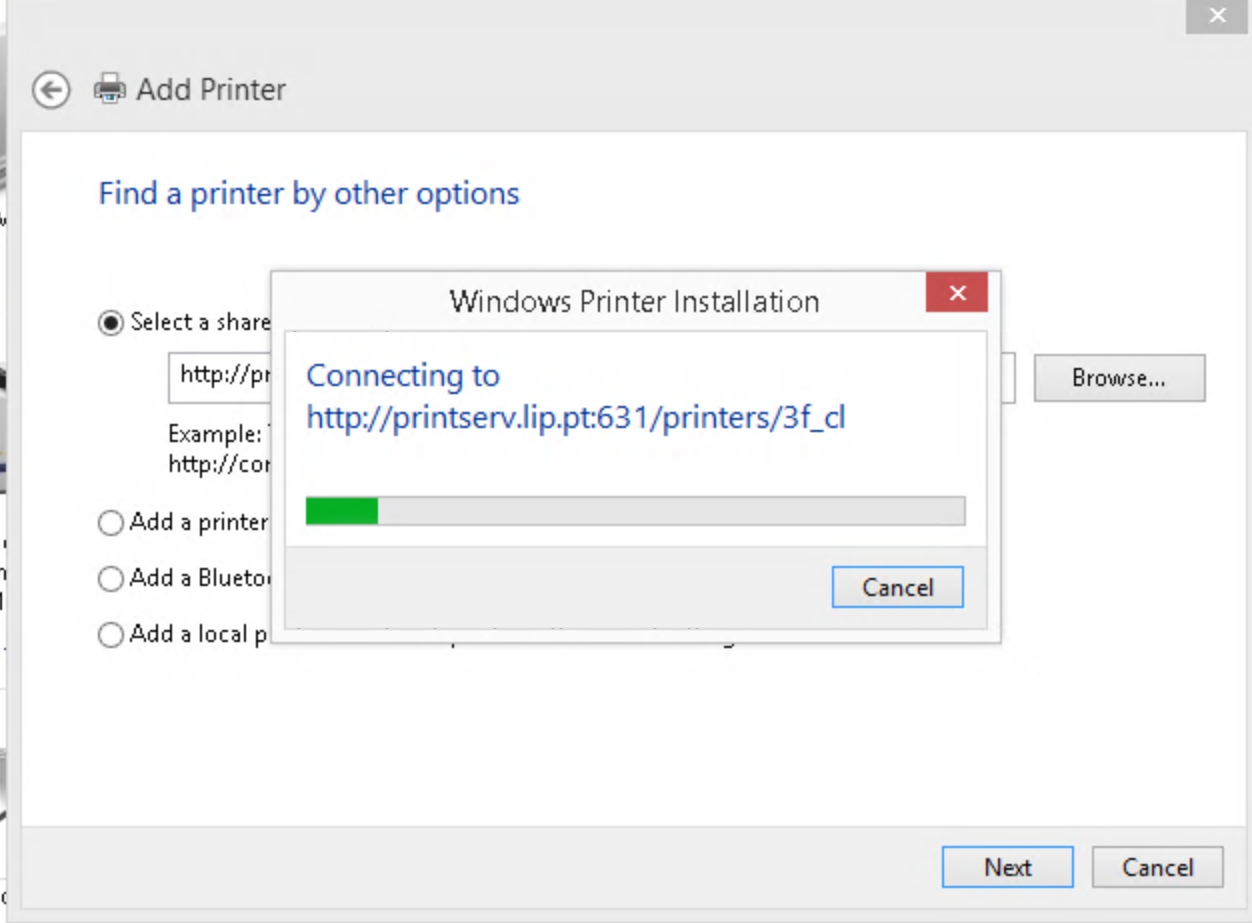Click the Browse... button
This screenshot has width=1252, height=923.
(x=1119, y=378)
